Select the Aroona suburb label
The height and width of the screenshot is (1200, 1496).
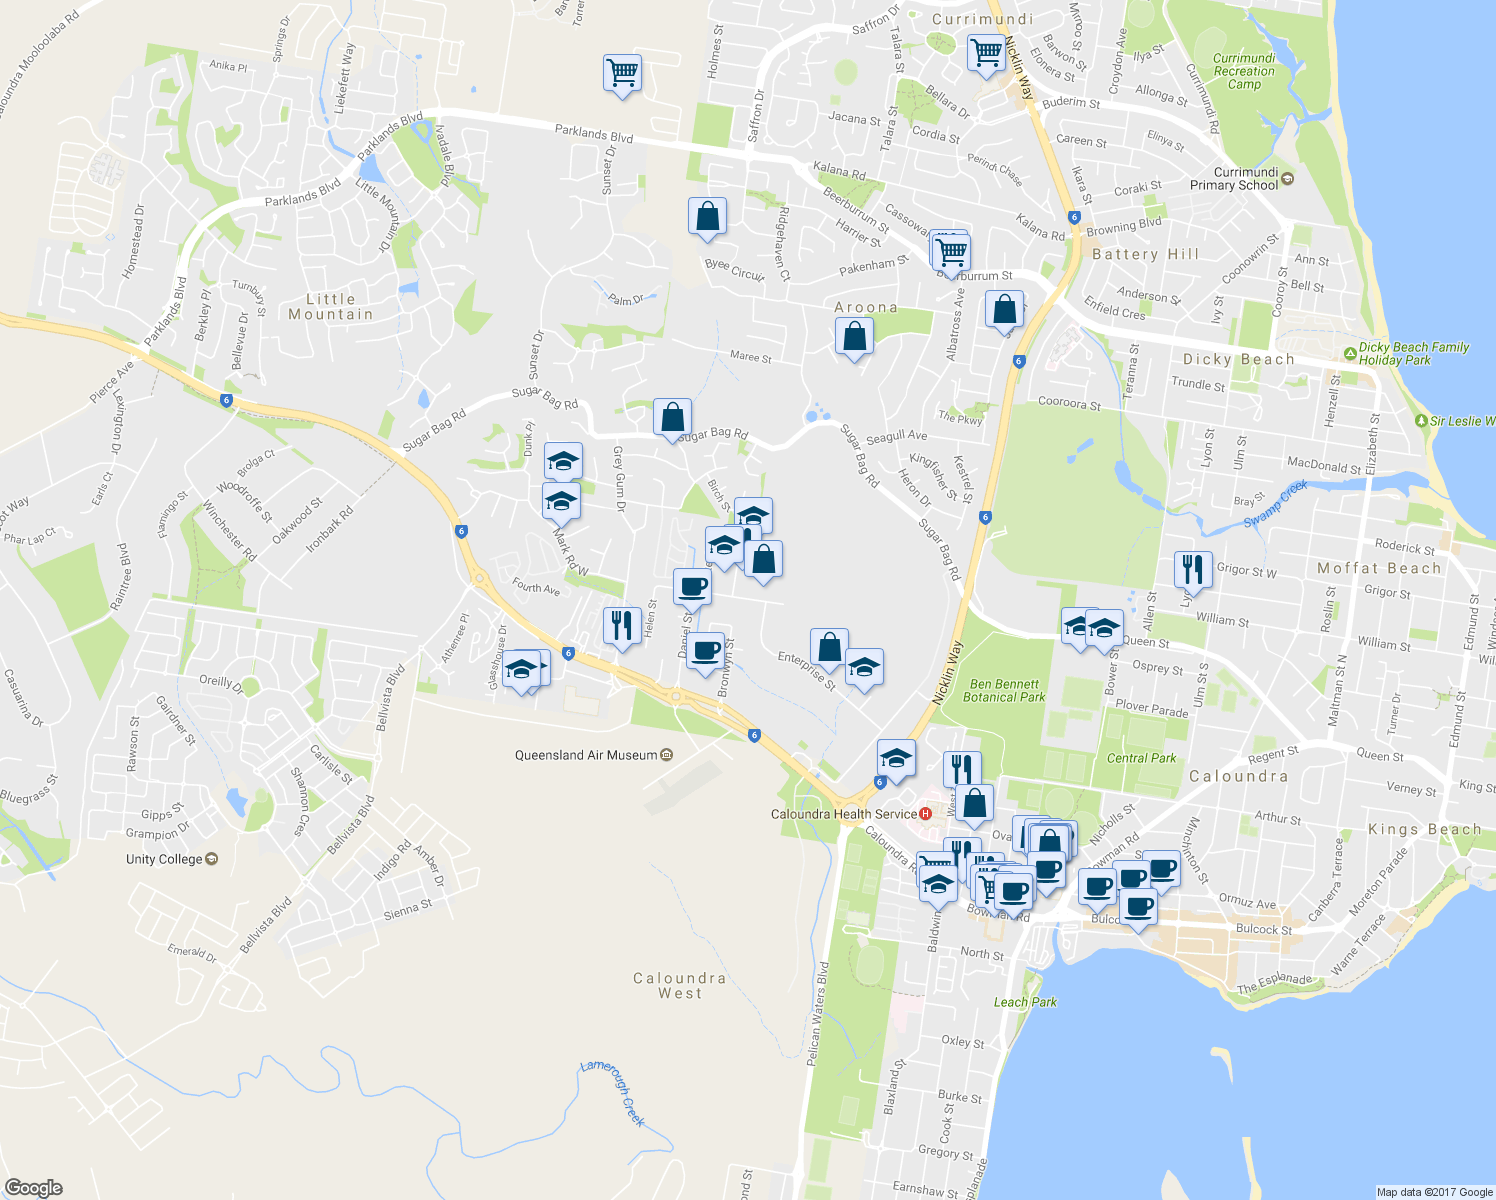866,307
